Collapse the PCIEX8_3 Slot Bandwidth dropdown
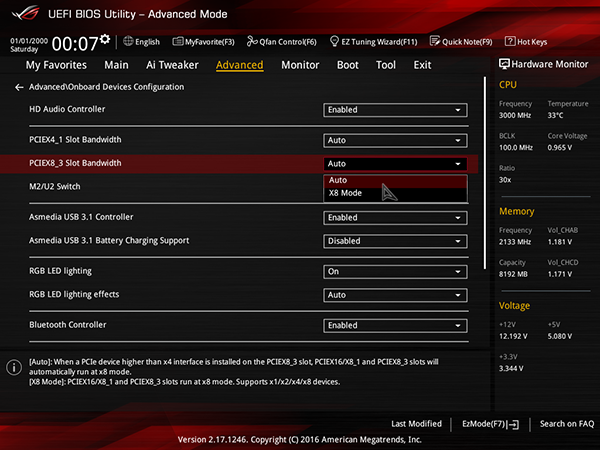The height and width of the screenshot is (450, 600). click(x=395, y=164)
